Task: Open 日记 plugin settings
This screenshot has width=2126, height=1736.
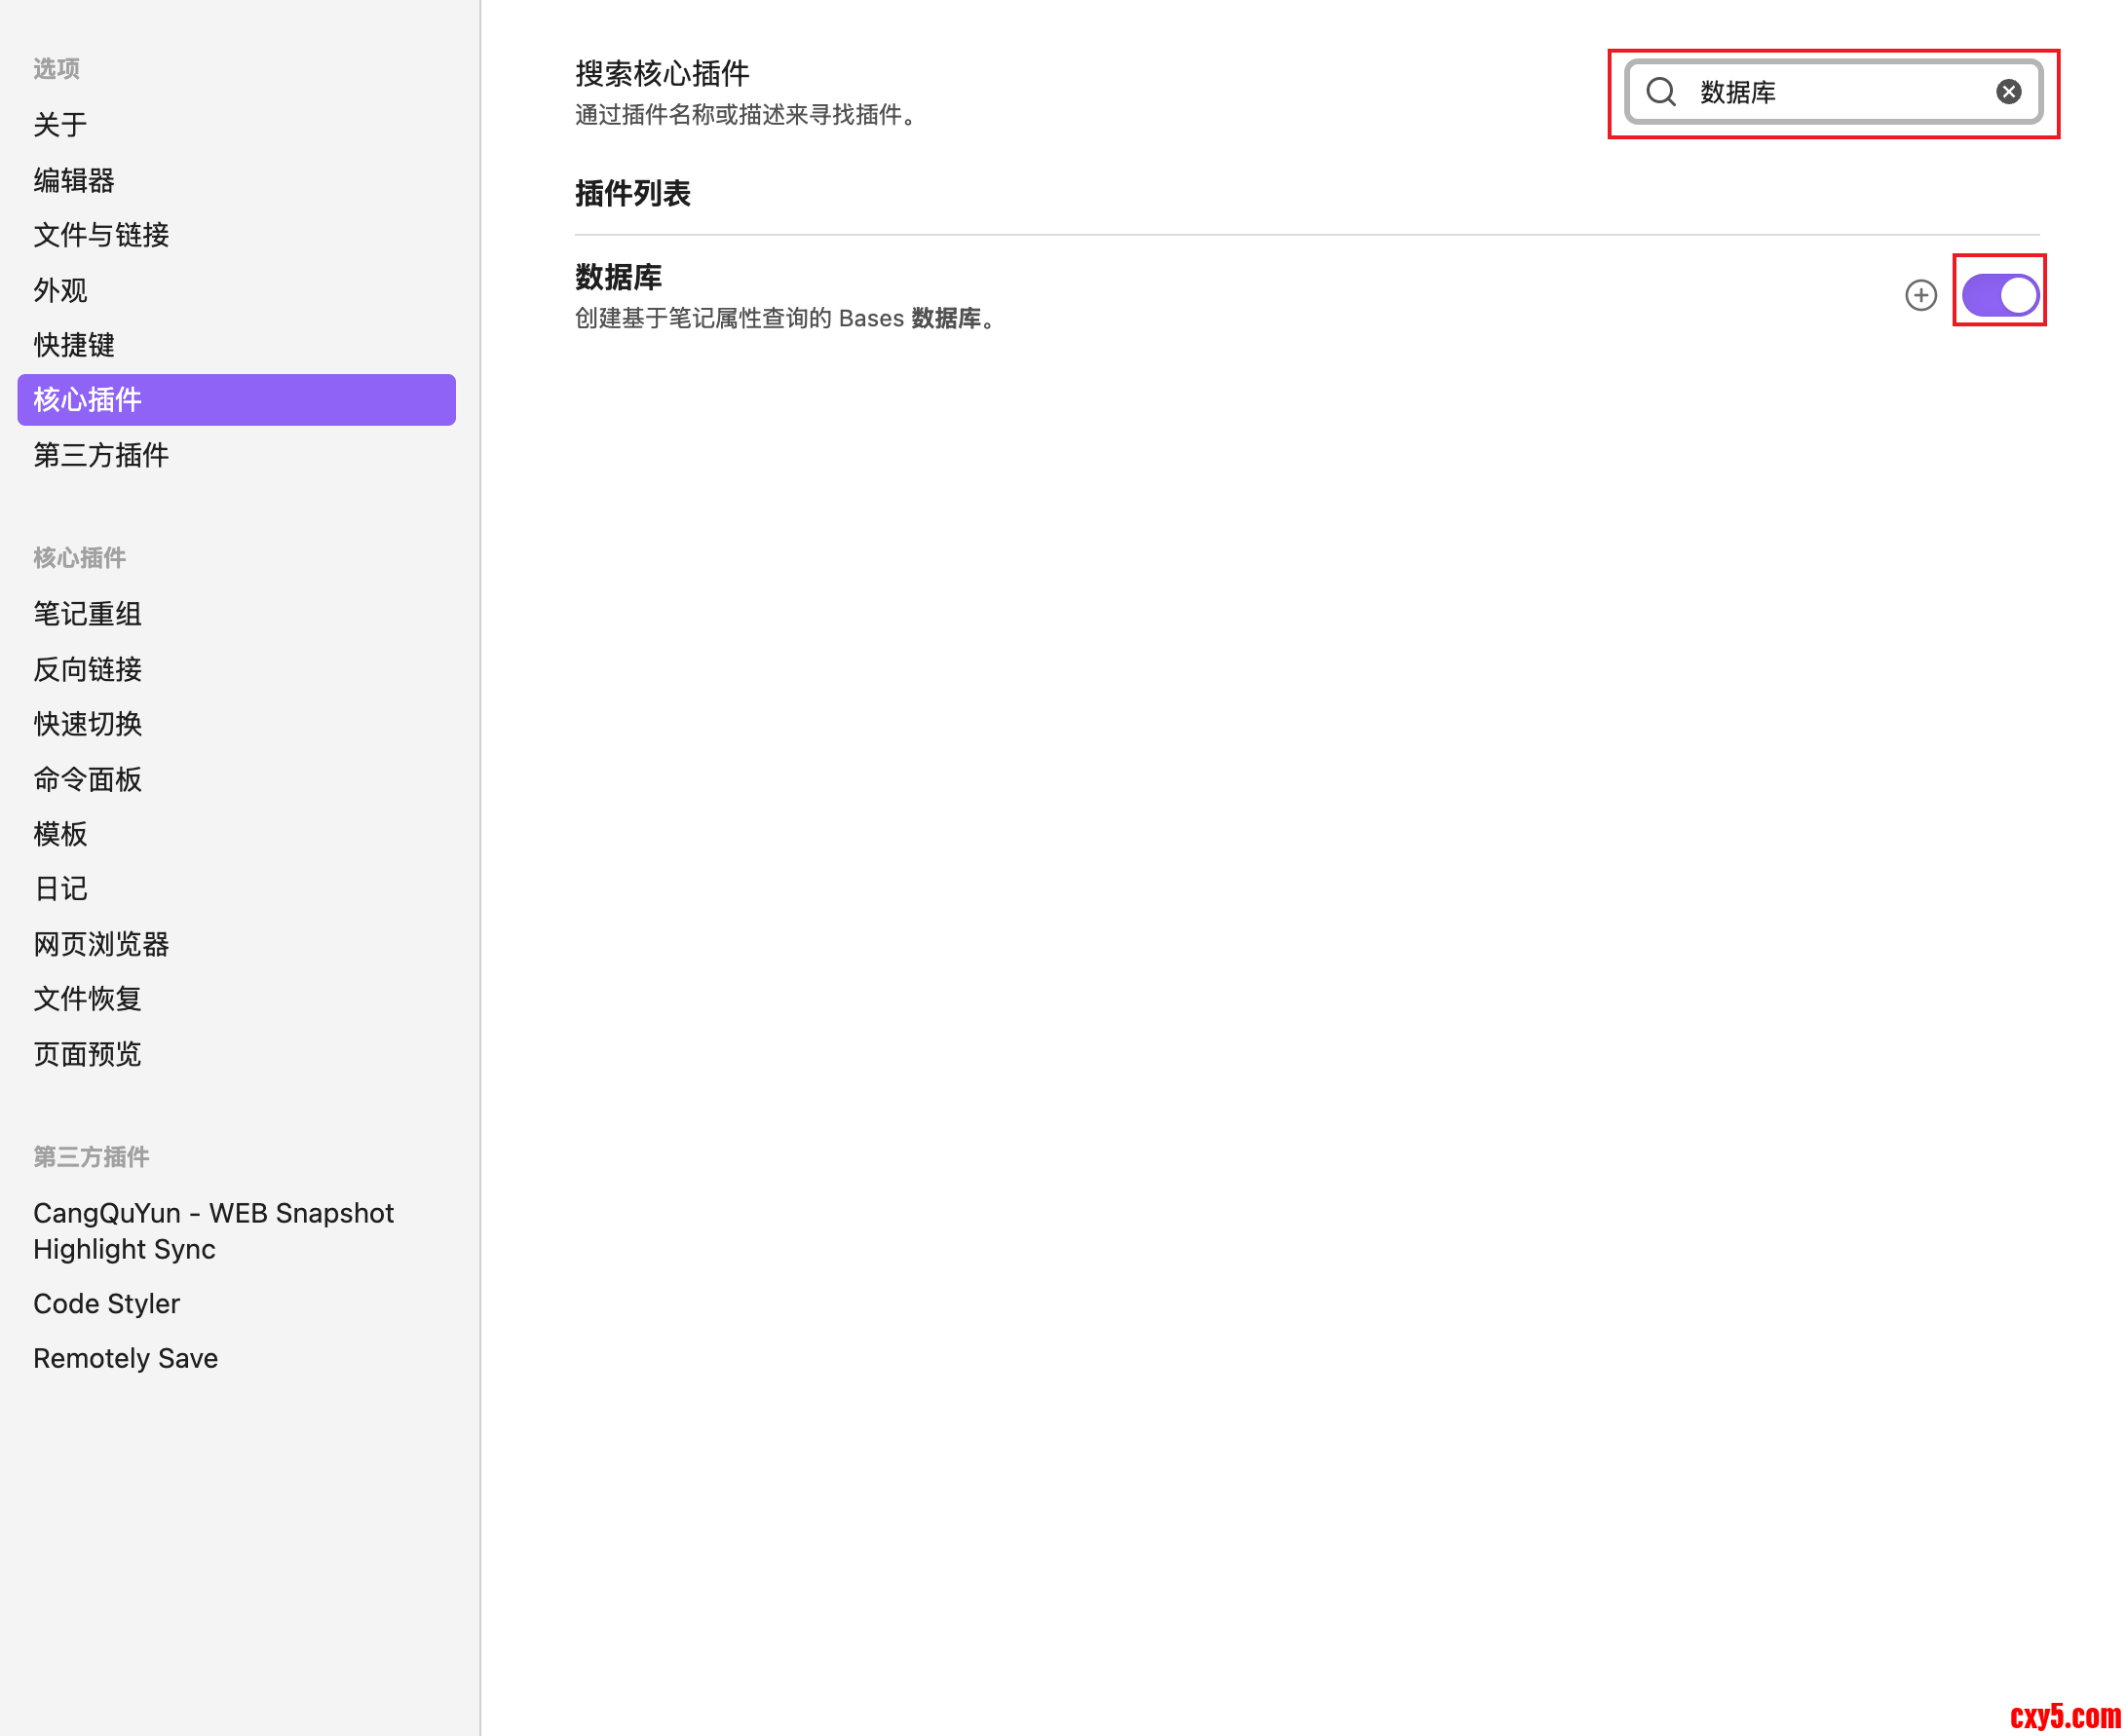Action: coord(60,889)
